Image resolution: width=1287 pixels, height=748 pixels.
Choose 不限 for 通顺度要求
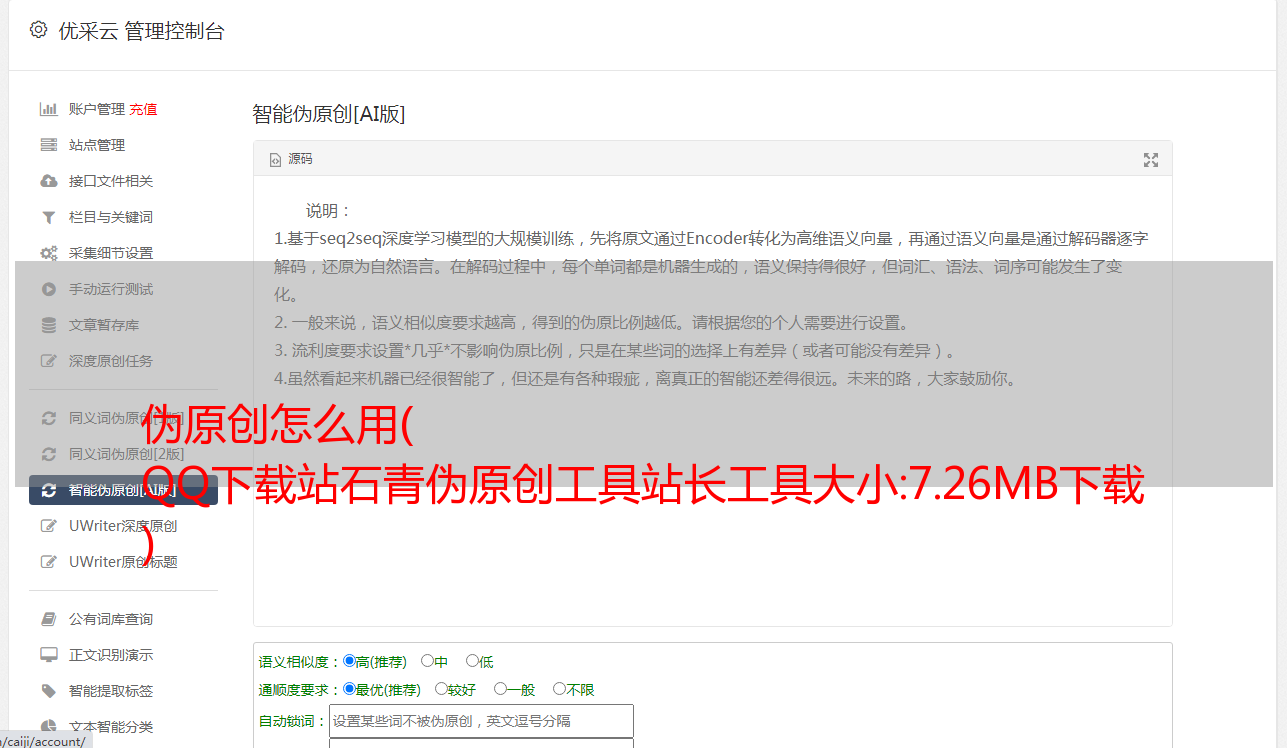[559, 689]
